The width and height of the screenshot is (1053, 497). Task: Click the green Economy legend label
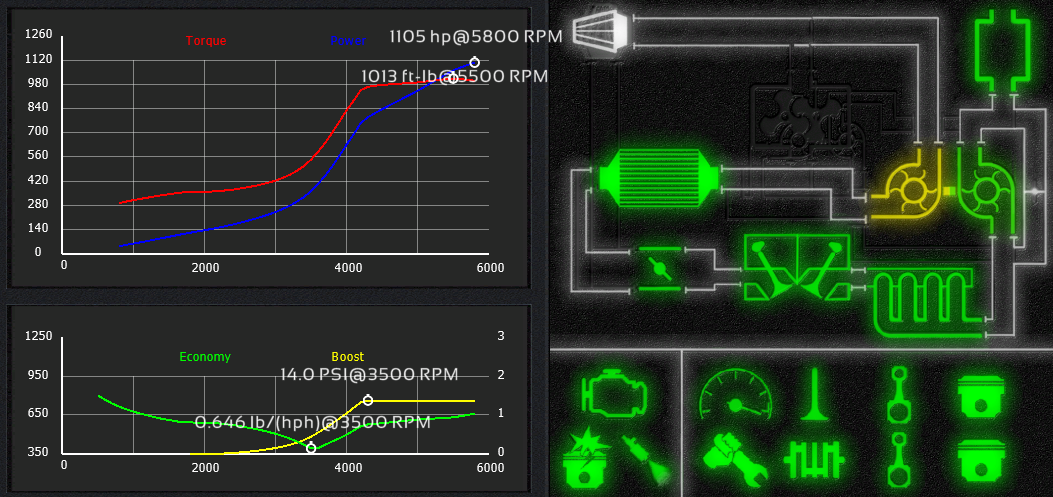(205, 357)
